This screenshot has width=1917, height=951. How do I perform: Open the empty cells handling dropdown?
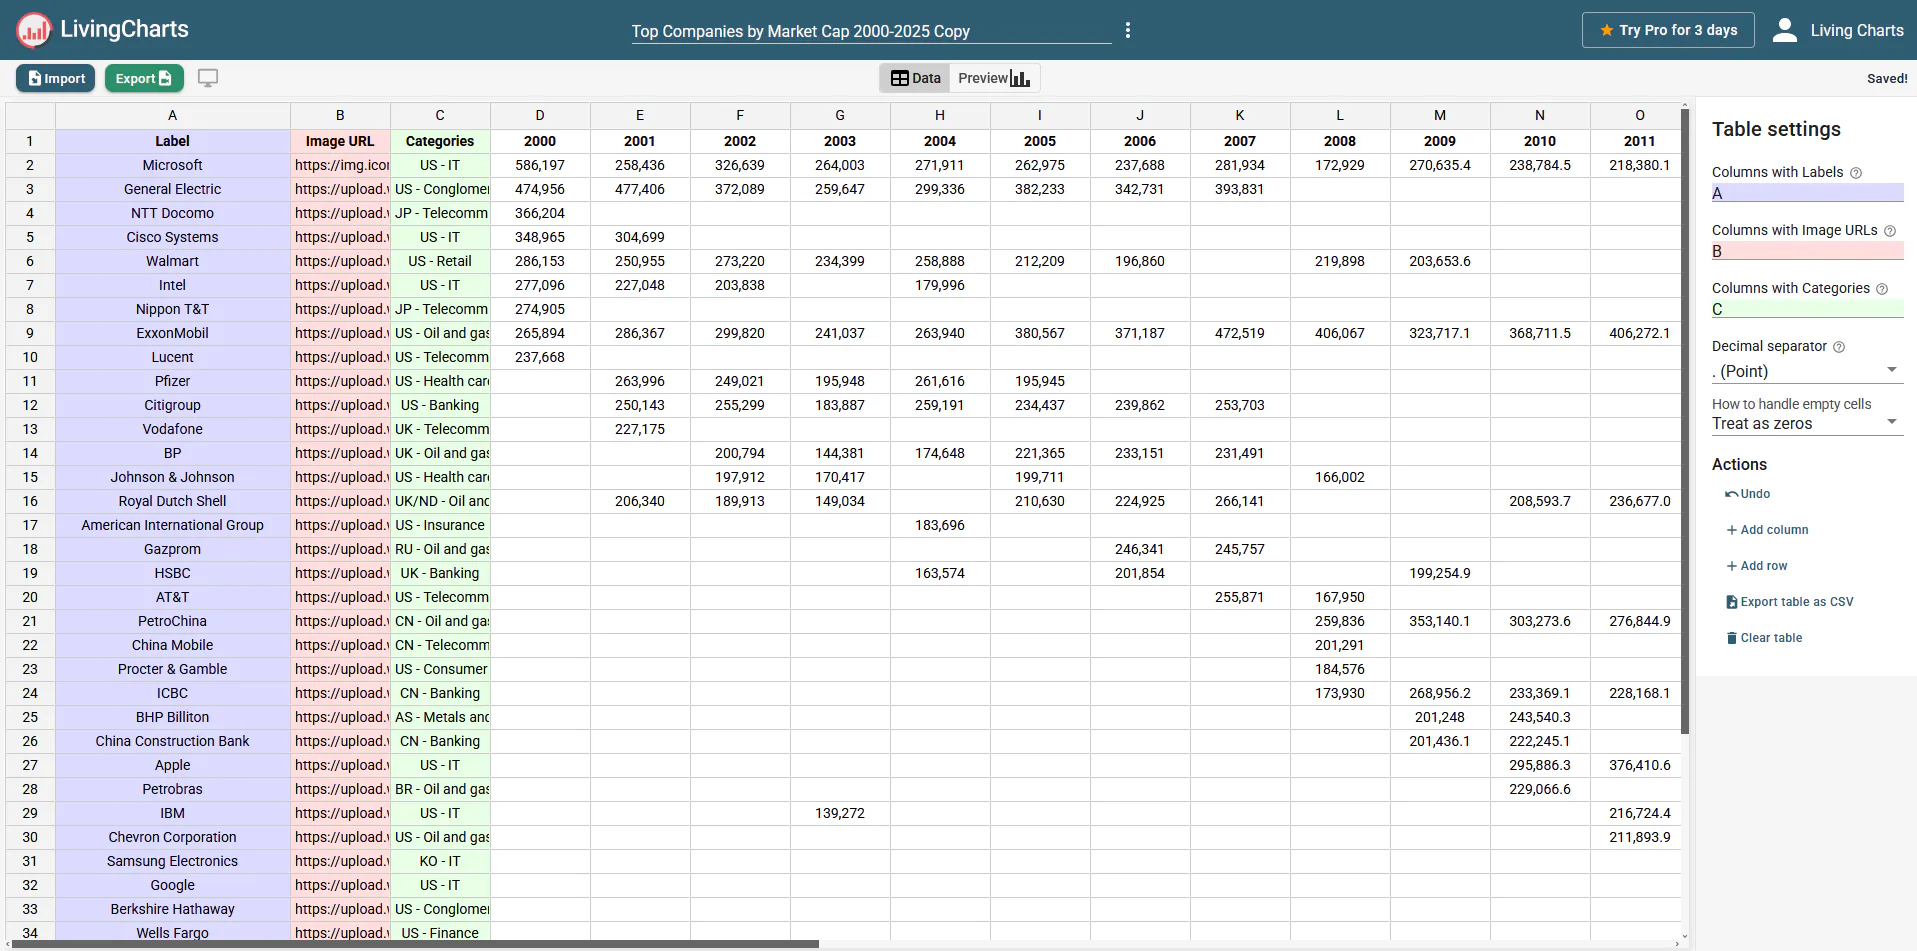(1807, 423)
